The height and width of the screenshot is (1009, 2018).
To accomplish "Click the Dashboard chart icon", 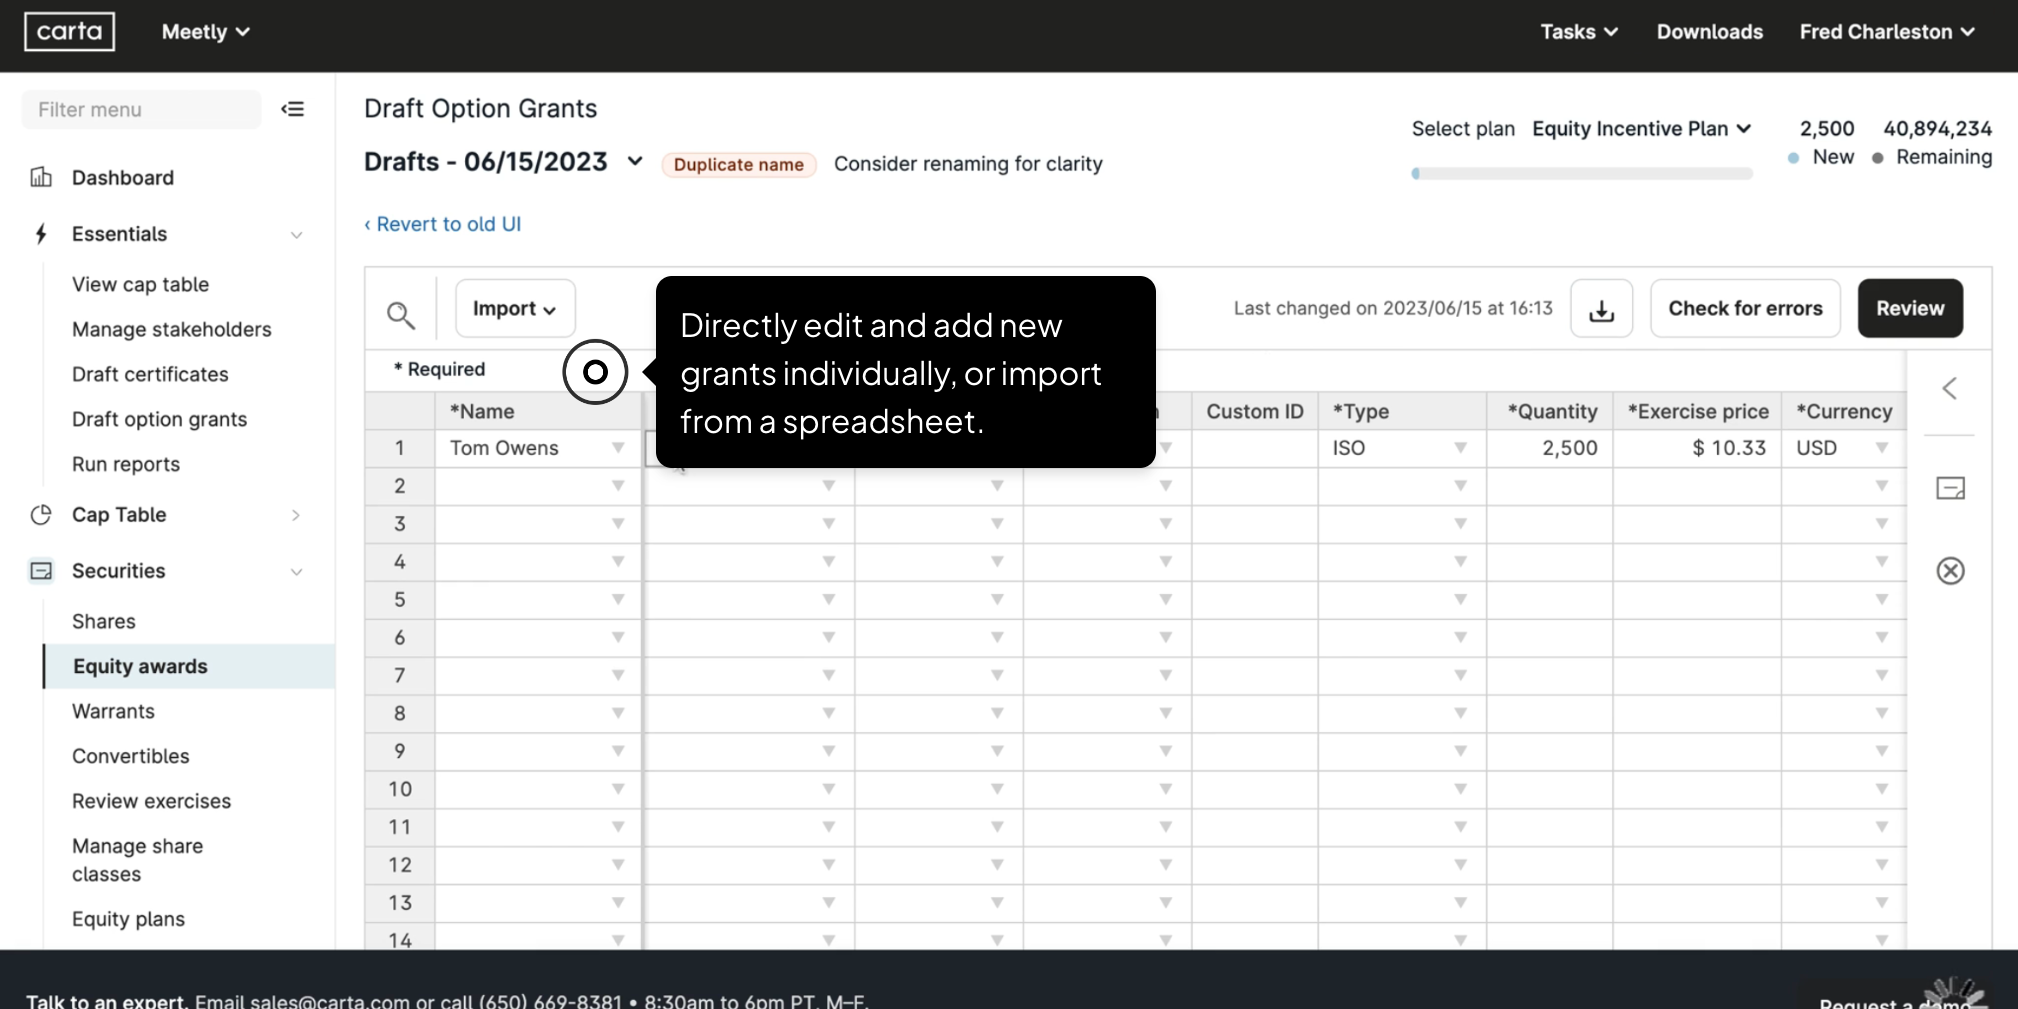I will [x=41, y=177].
